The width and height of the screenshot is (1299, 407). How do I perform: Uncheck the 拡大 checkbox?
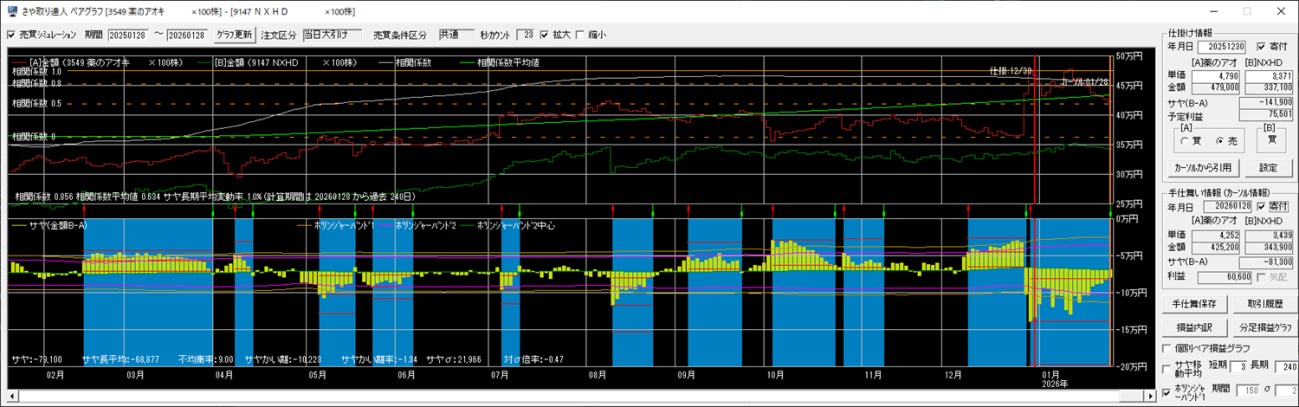click(x=545, y=35)
